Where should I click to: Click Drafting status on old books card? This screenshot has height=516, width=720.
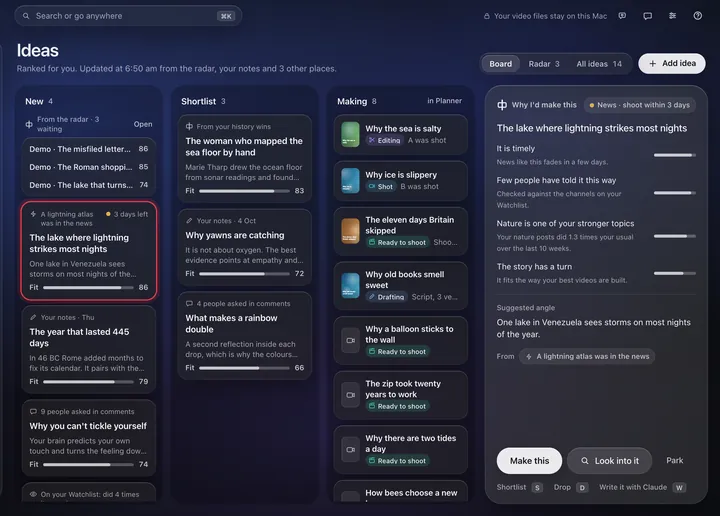click(386, 297)
